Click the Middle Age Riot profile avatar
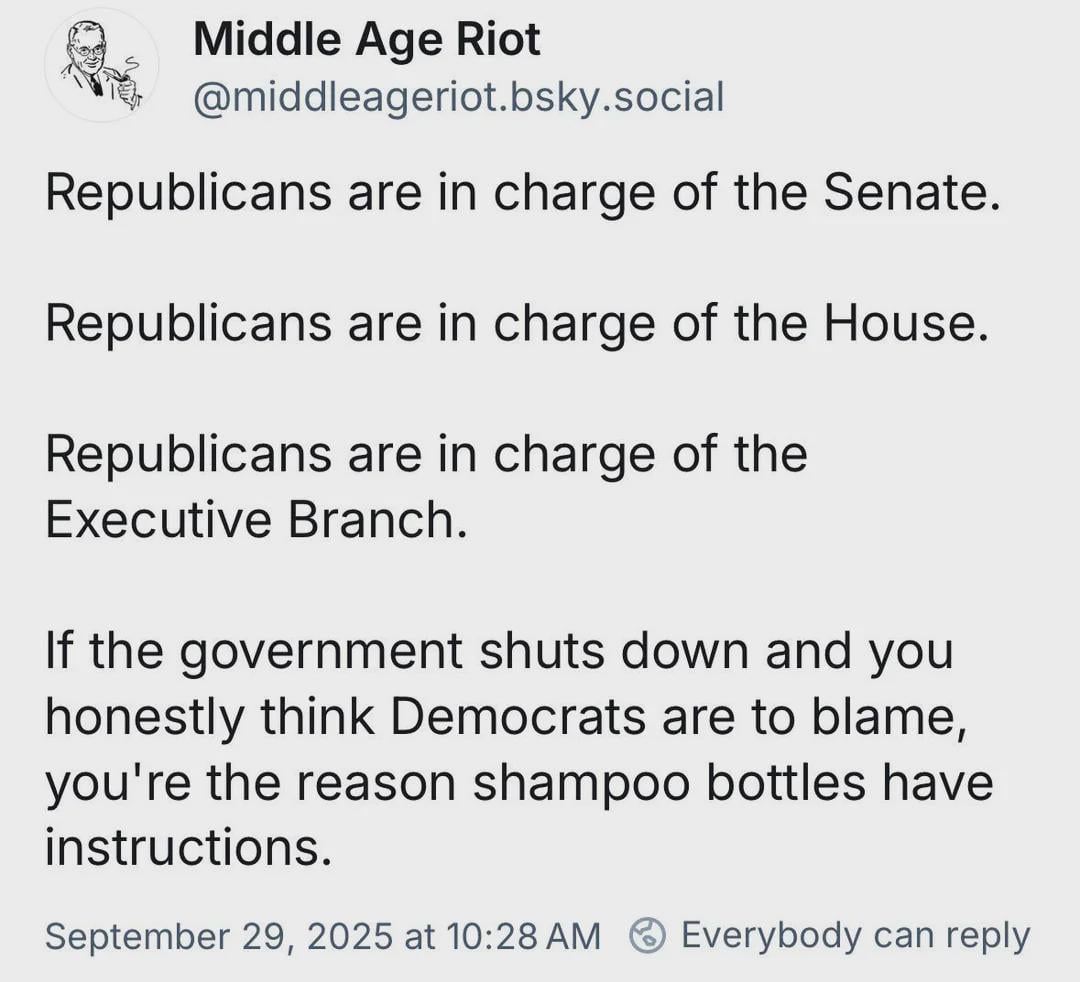 100,65
